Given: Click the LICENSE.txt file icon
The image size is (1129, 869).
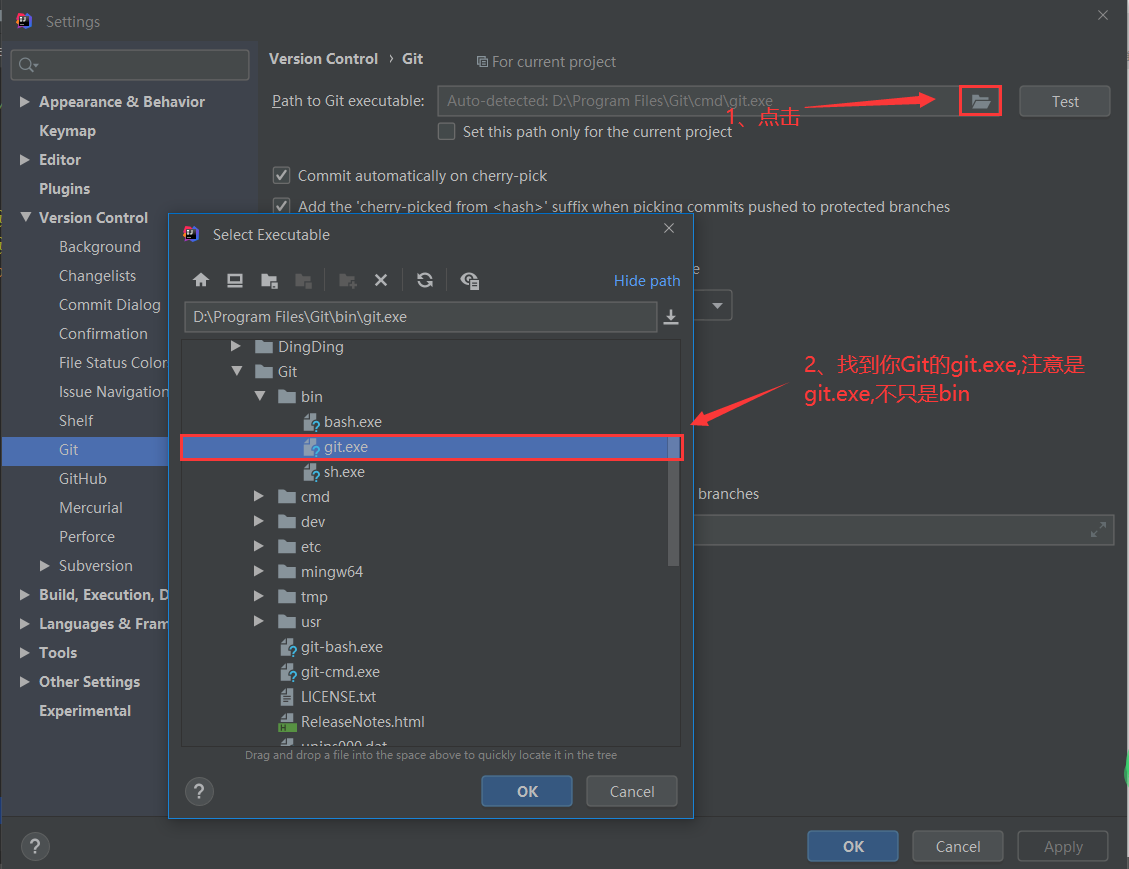Looking at the screenshot, I should 287,697.
